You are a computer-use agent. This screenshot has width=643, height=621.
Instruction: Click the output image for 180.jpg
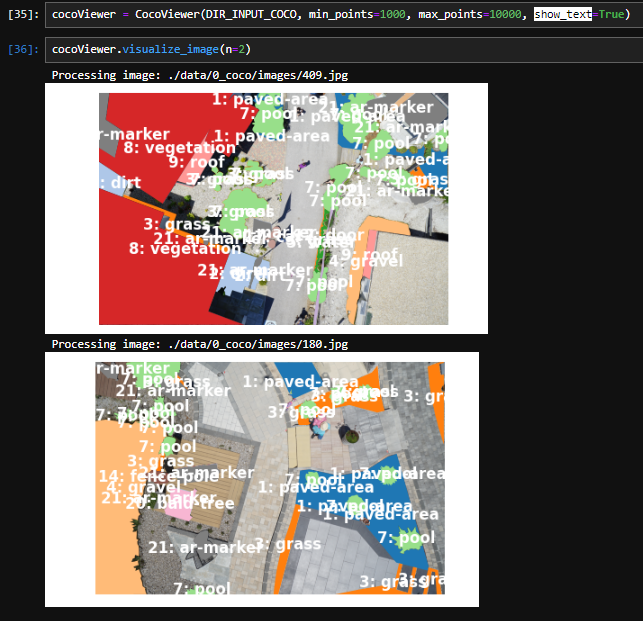point(262,479)
